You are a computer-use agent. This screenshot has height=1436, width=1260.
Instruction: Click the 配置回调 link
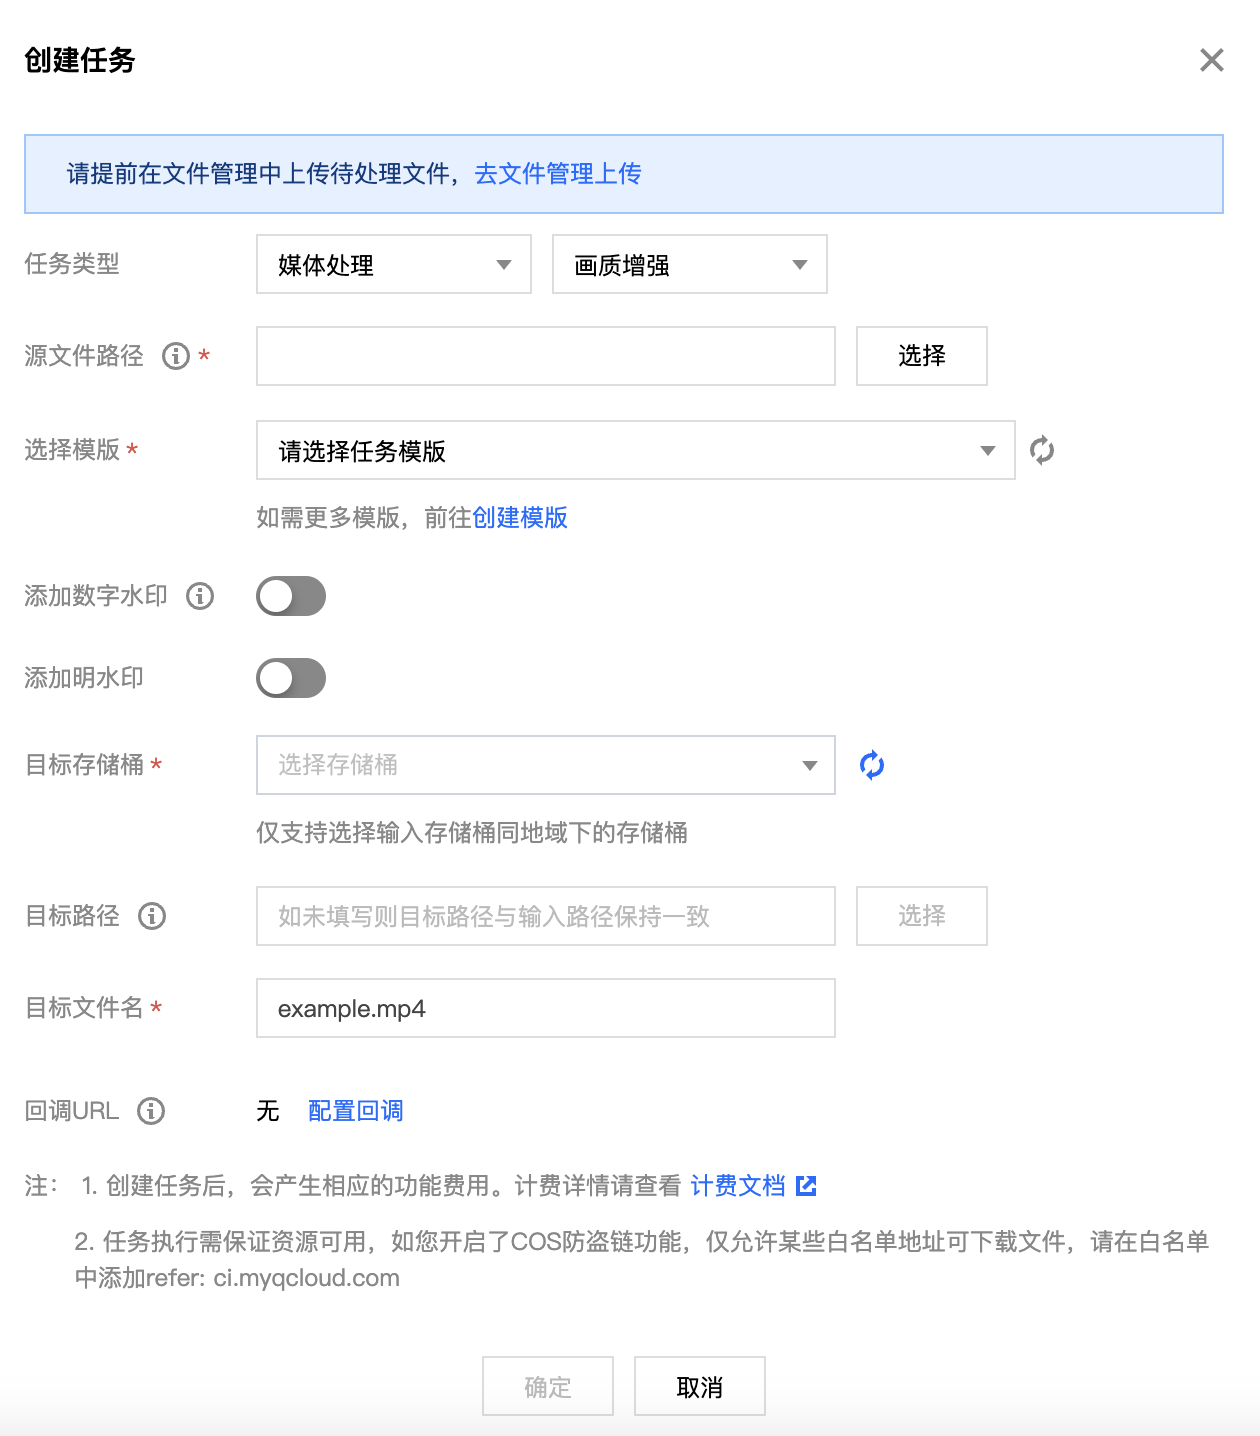pyautogui.click(x=356, y=1111)
